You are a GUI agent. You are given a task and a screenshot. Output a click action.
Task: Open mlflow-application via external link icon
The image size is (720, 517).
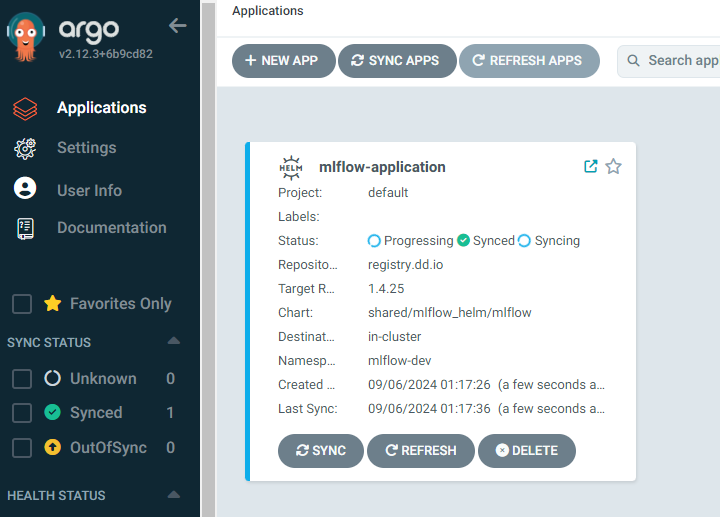(x=591, y=166)
